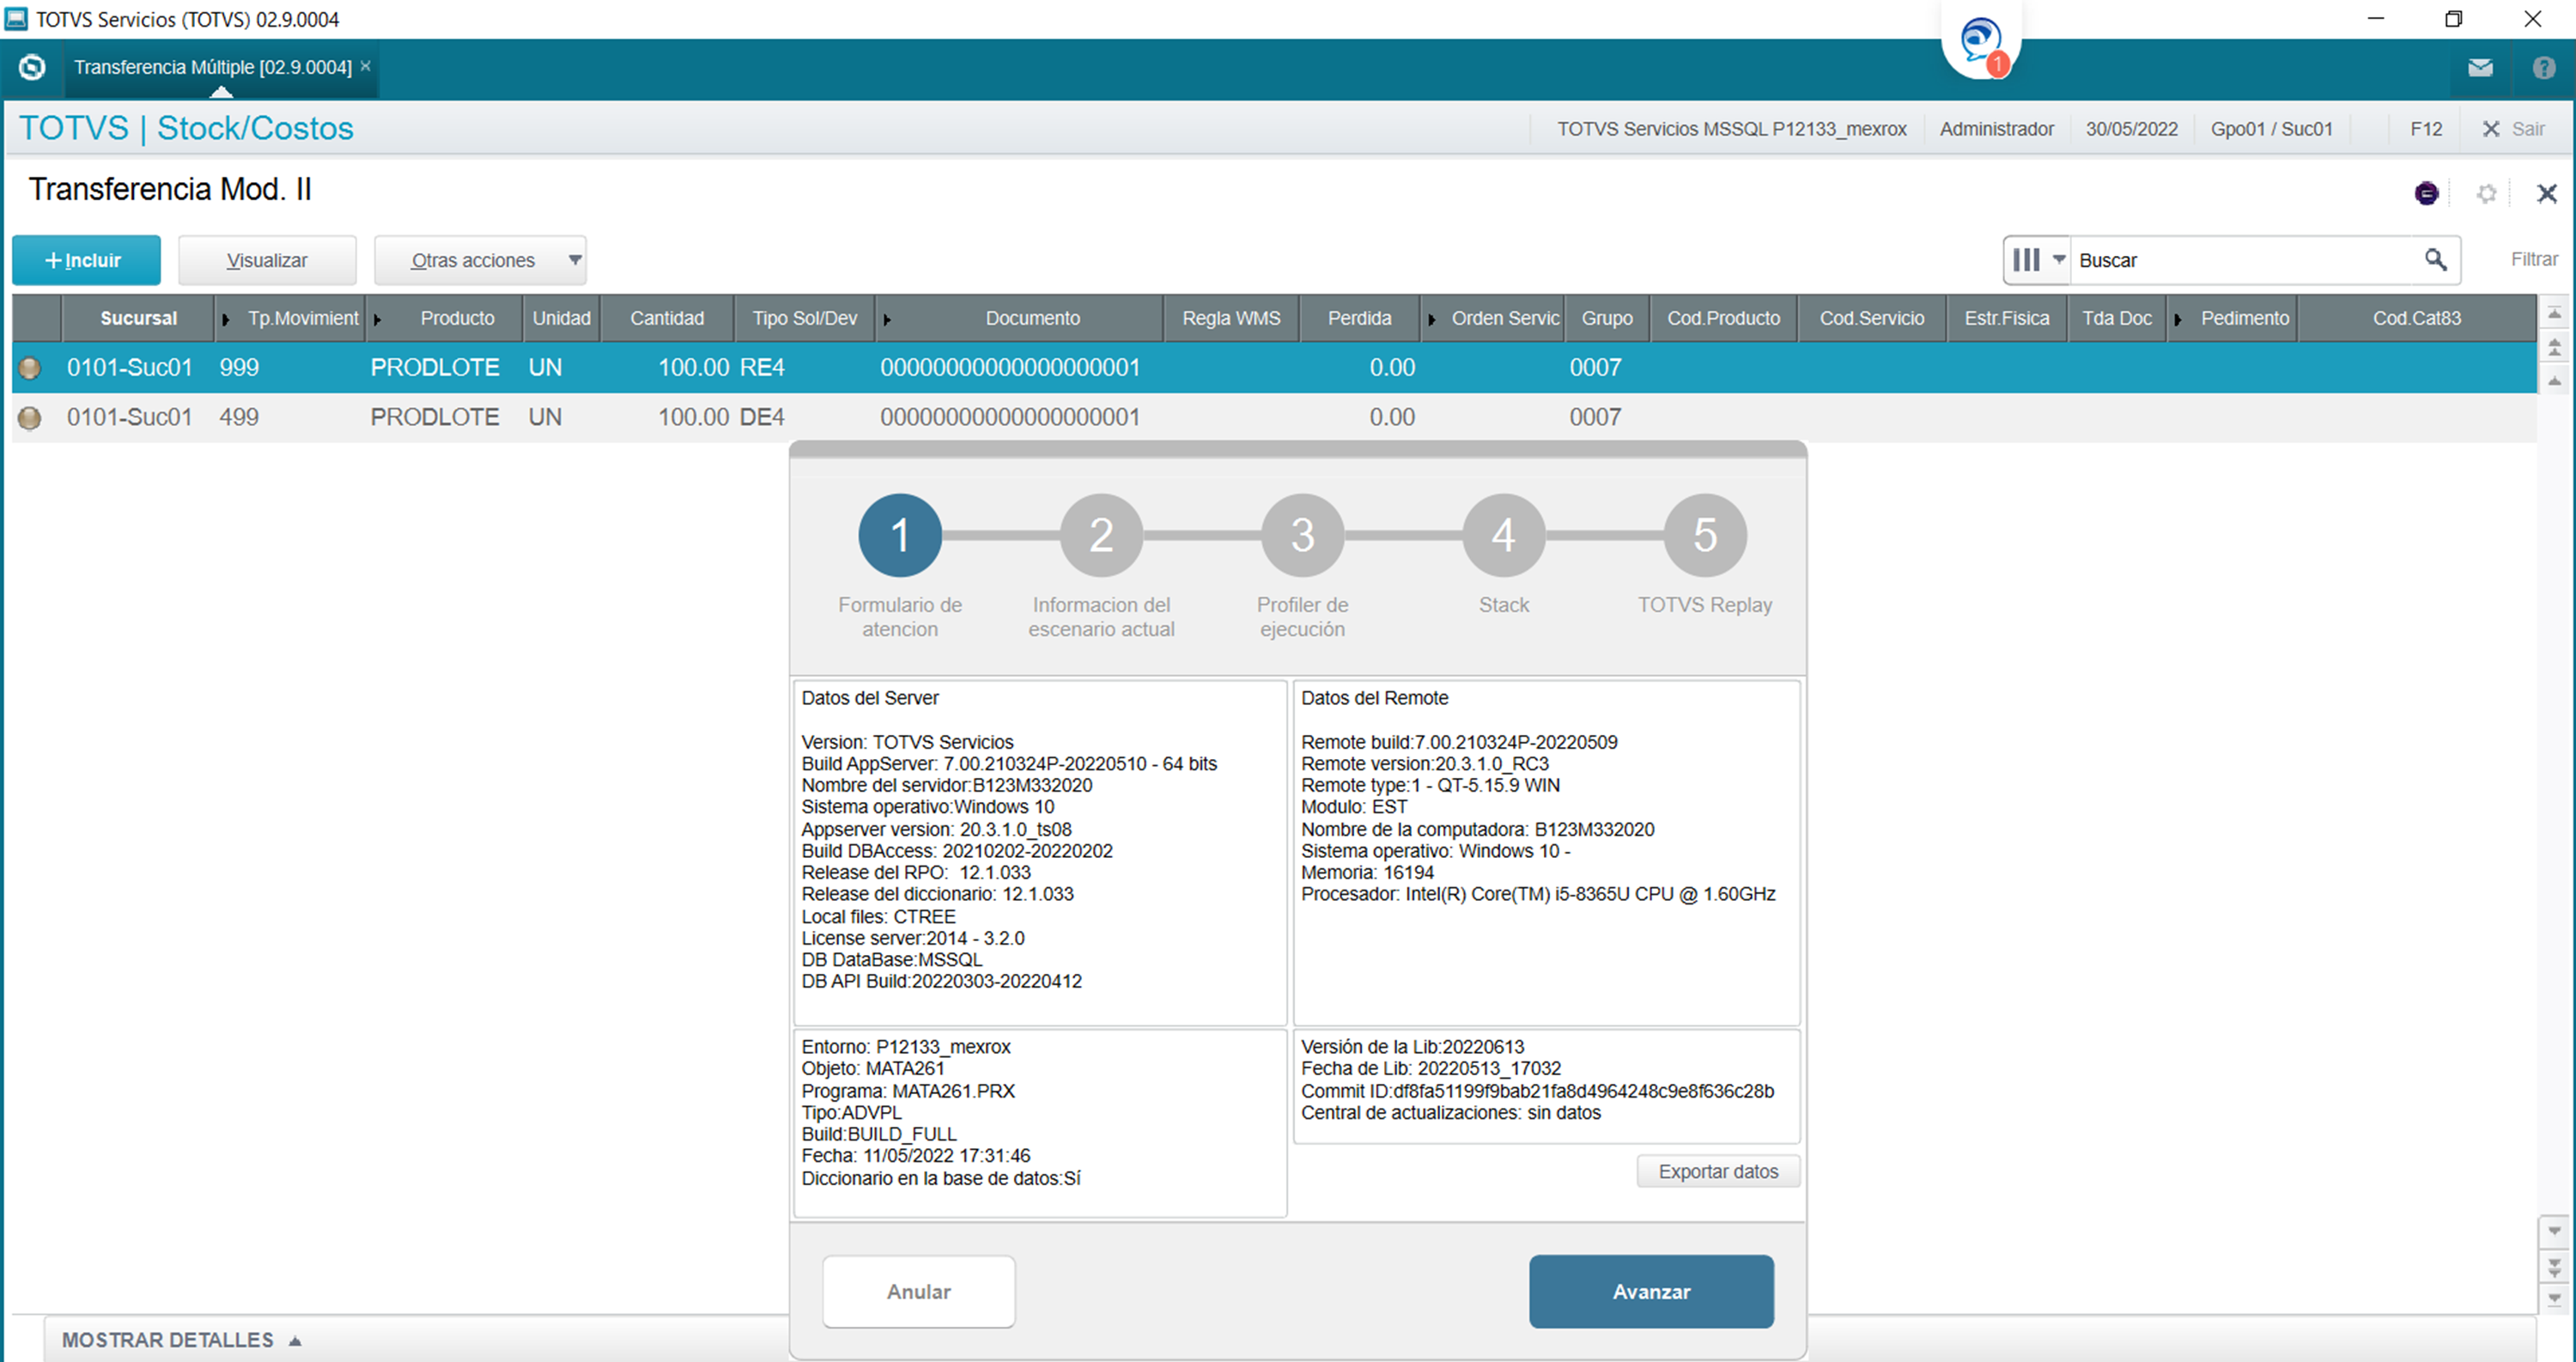Click the column layout icon beside Buscar
Viewport: 2576px width, 1362px height.
tap(2026, 260)
